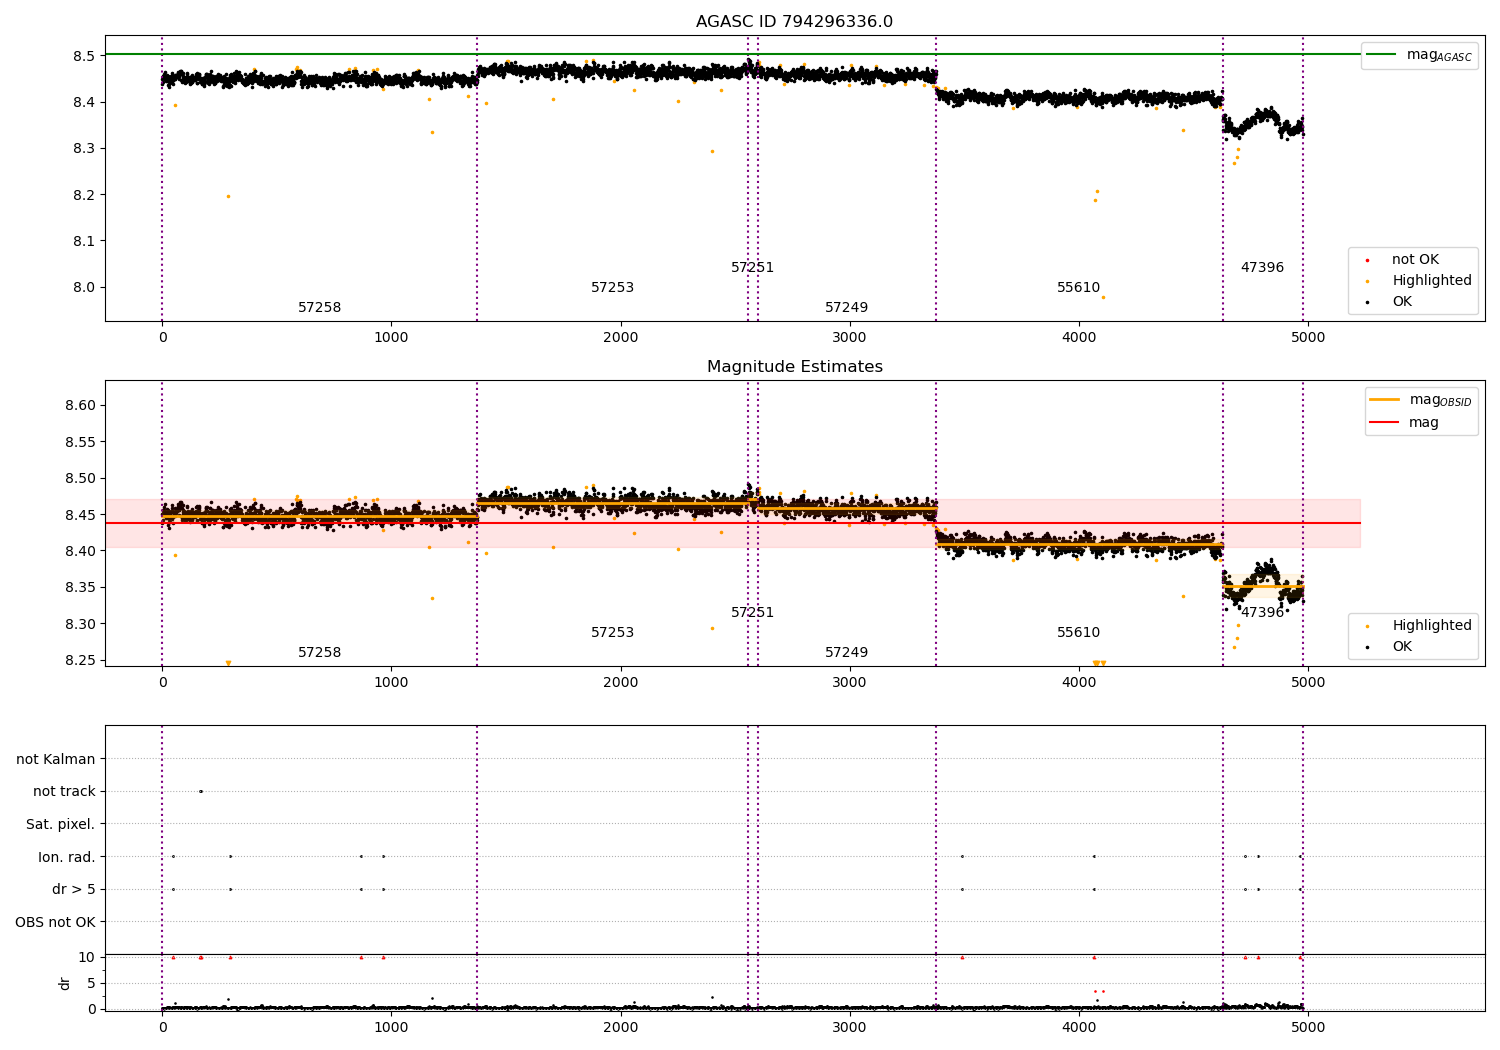Screen dimensions: 1500x1050
Task: Click the 'not track' axis label
Action: tap(64, 792)
